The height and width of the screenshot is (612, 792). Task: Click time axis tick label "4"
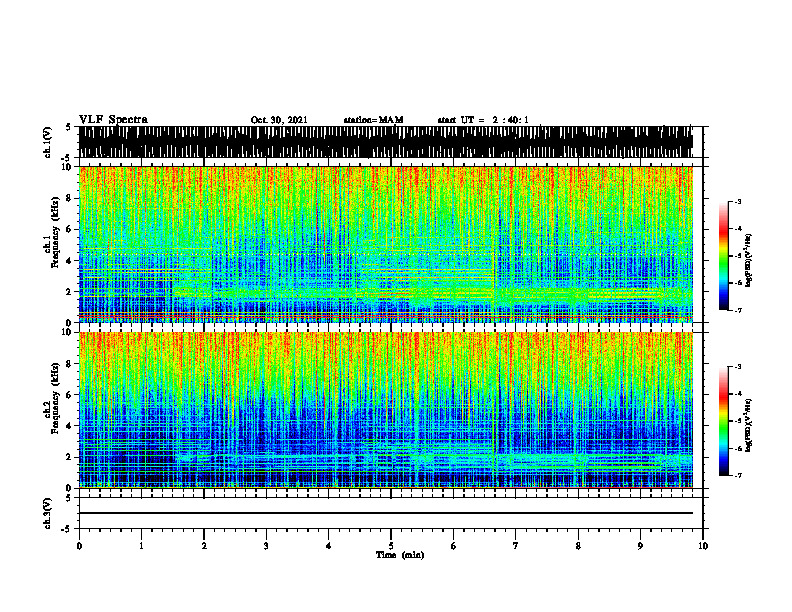(329, 546)
